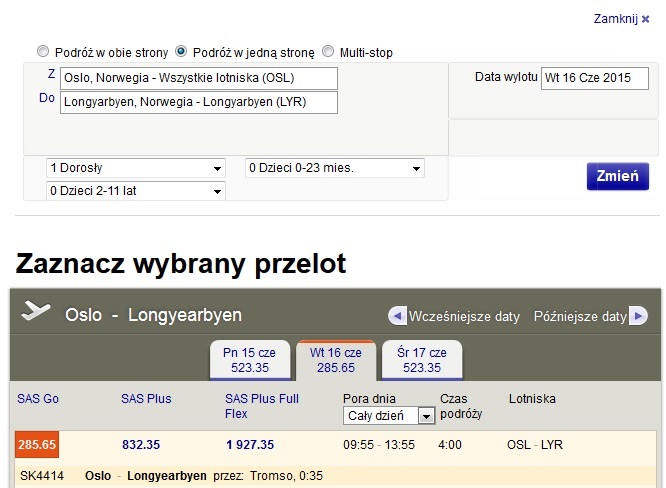The height and width of the screenshot is (488, 666).
Task: Click the Wcześniejsze daty link text
Action: [464, 316]
